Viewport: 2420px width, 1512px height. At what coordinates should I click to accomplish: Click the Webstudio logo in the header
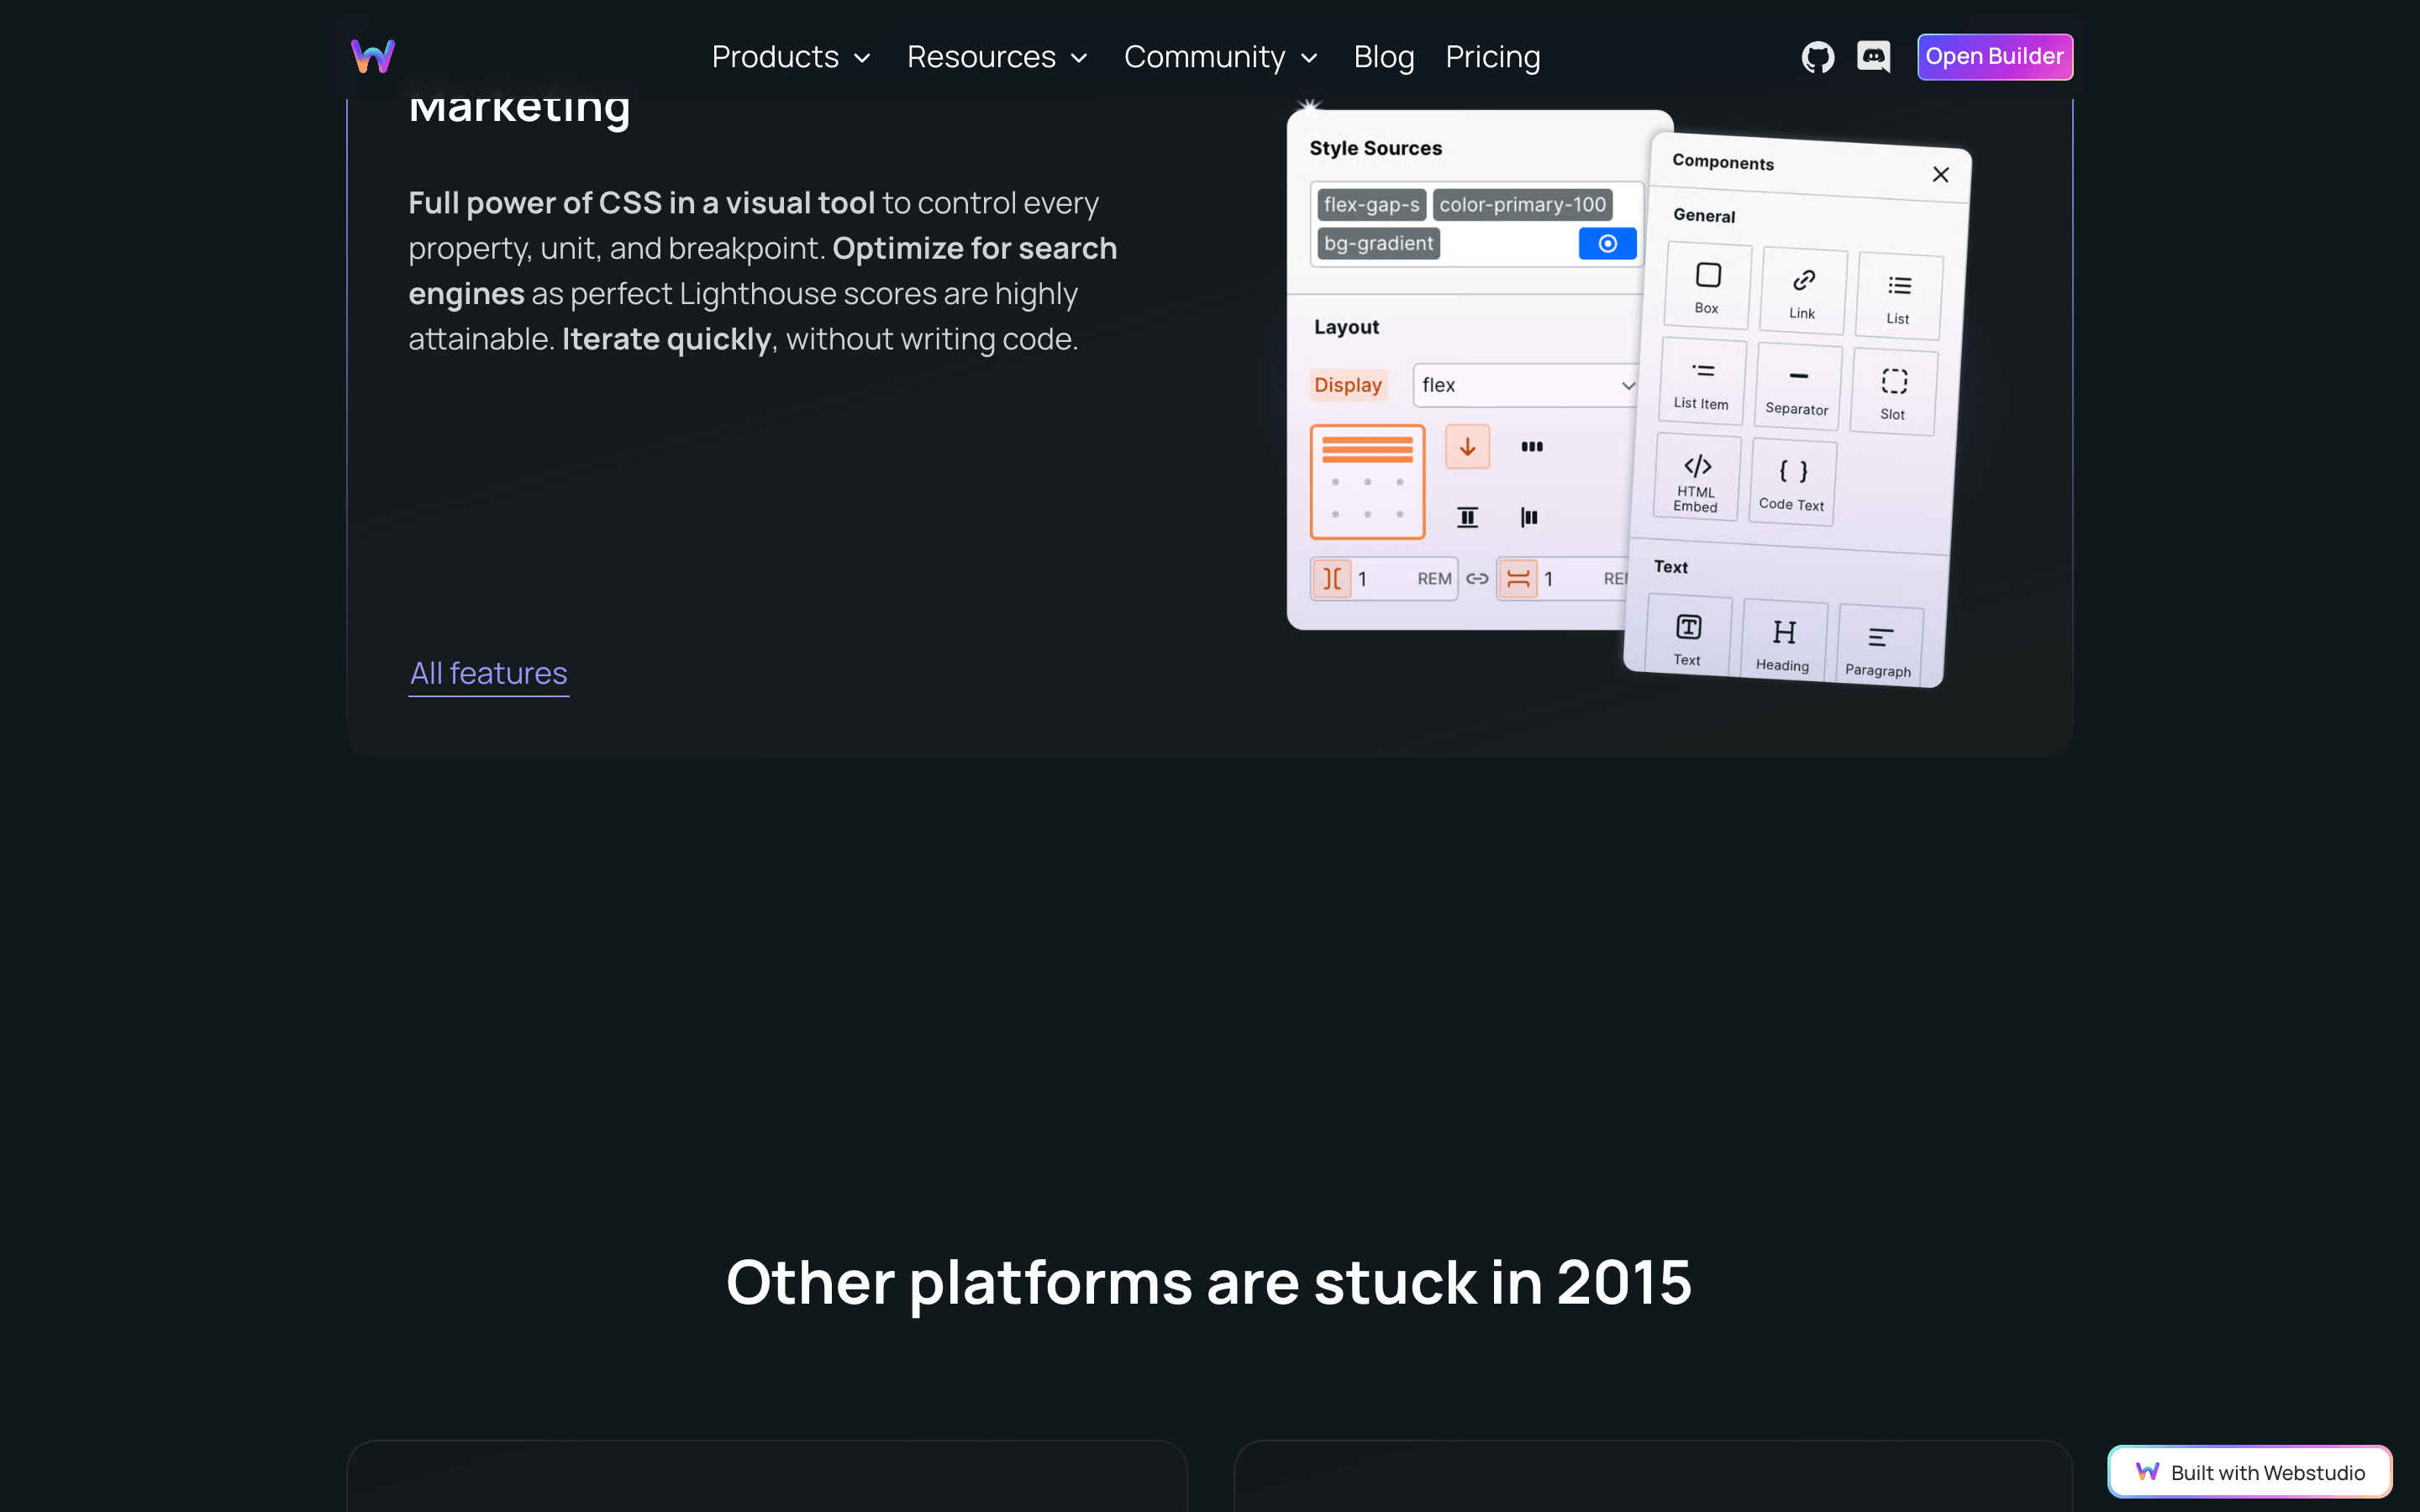pos(373,56)
